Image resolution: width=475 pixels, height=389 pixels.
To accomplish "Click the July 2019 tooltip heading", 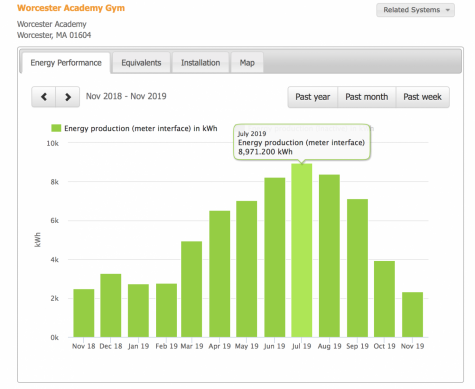I will point(252,134).
